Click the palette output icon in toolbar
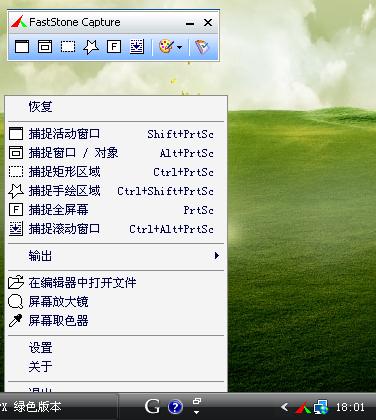The height and width of the screenshot is (420, 376). [166, 46]
